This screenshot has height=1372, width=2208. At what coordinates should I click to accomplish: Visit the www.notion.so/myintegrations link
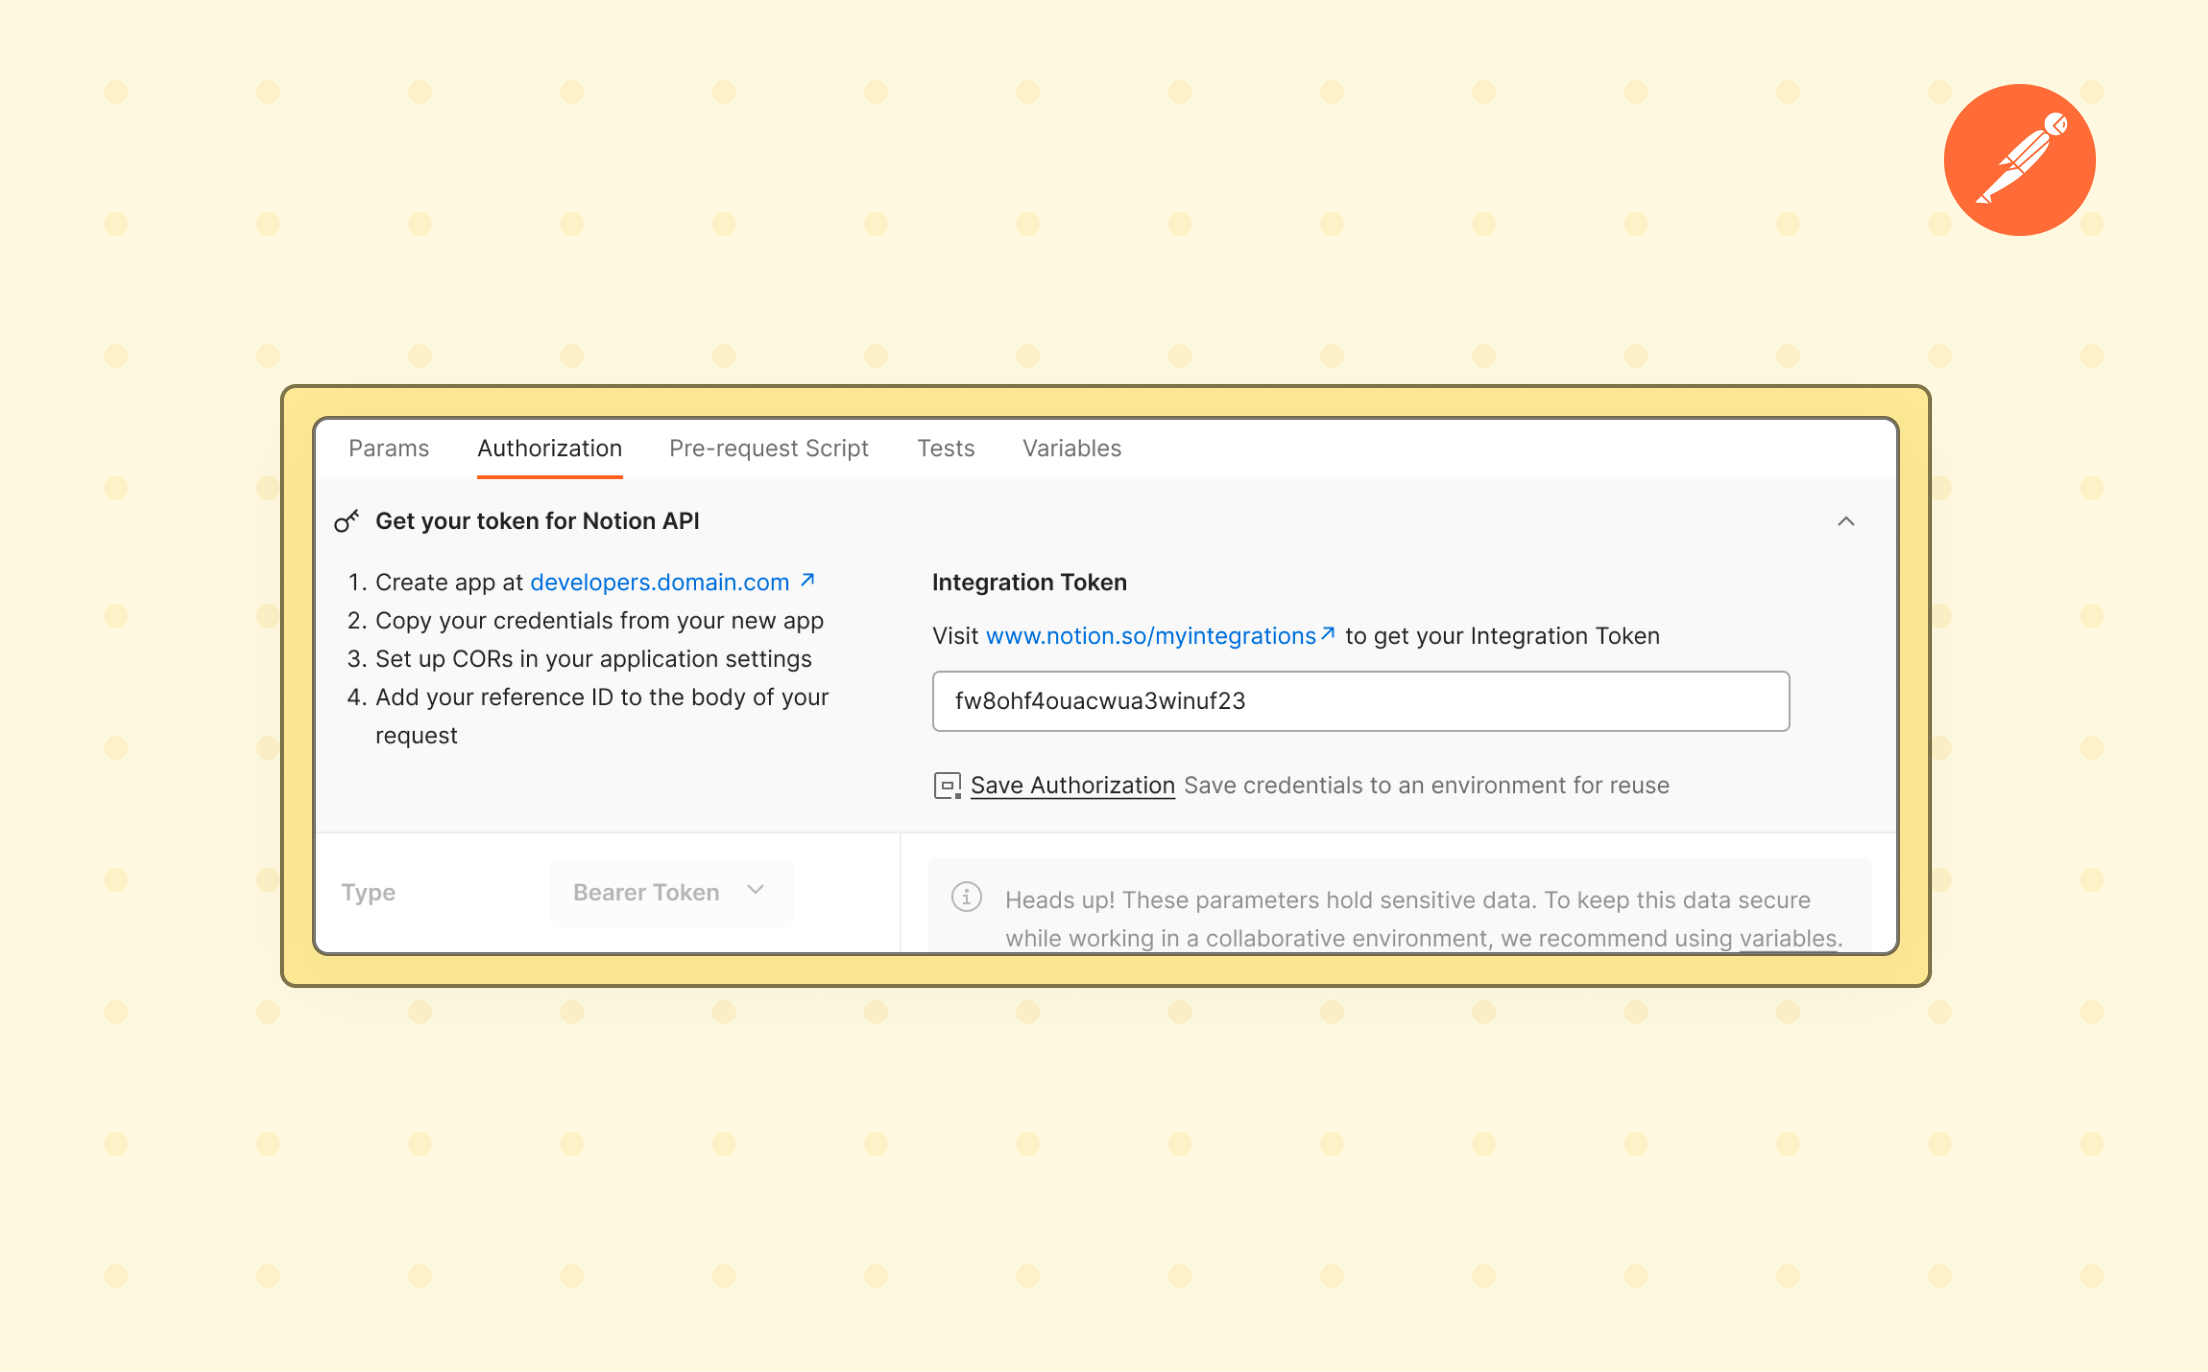coord(1151,636)
